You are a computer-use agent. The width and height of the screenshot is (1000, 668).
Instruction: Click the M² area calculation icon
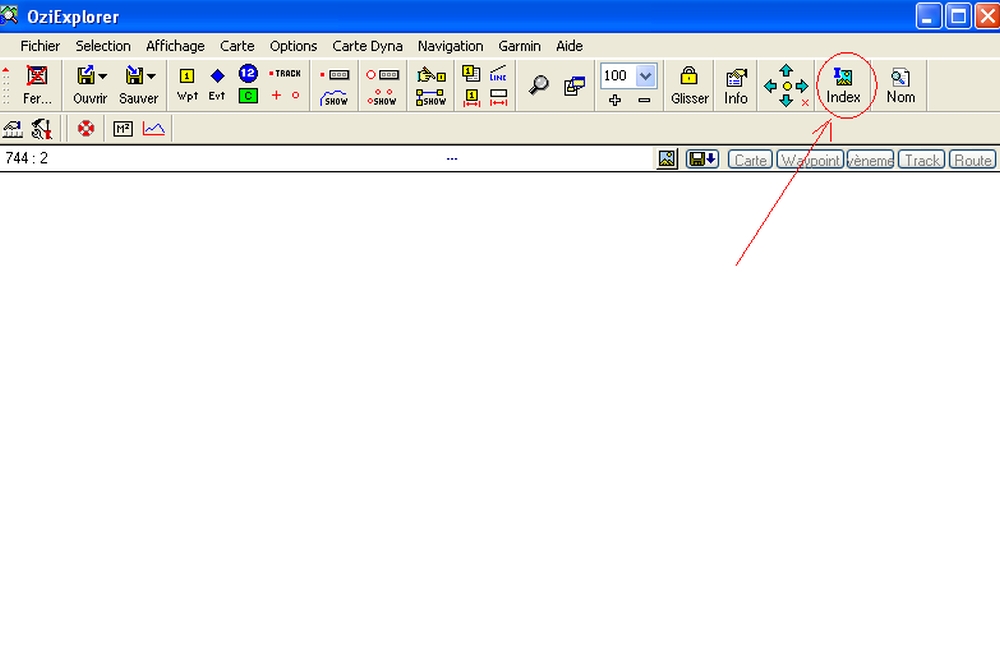coord(123,129)
